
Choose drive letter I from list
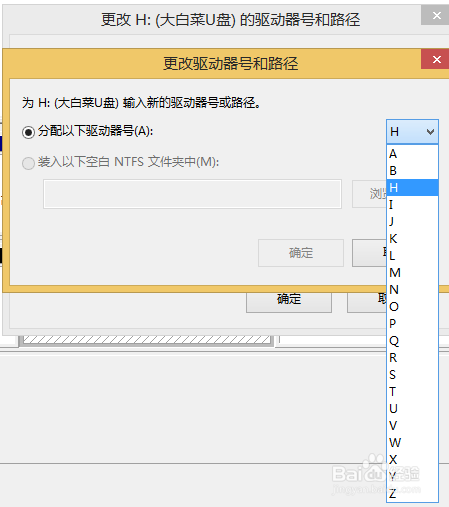pos(412,205)
